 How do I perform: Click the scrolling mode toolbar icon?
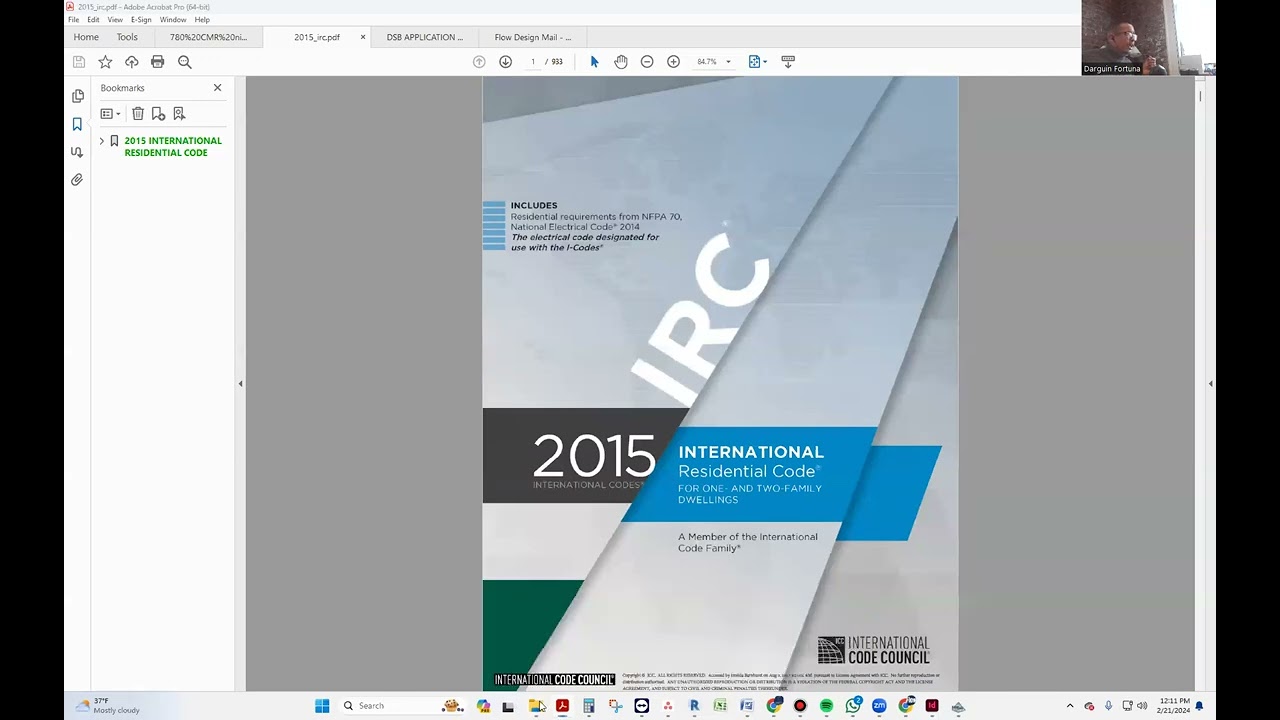click(788, 62)
